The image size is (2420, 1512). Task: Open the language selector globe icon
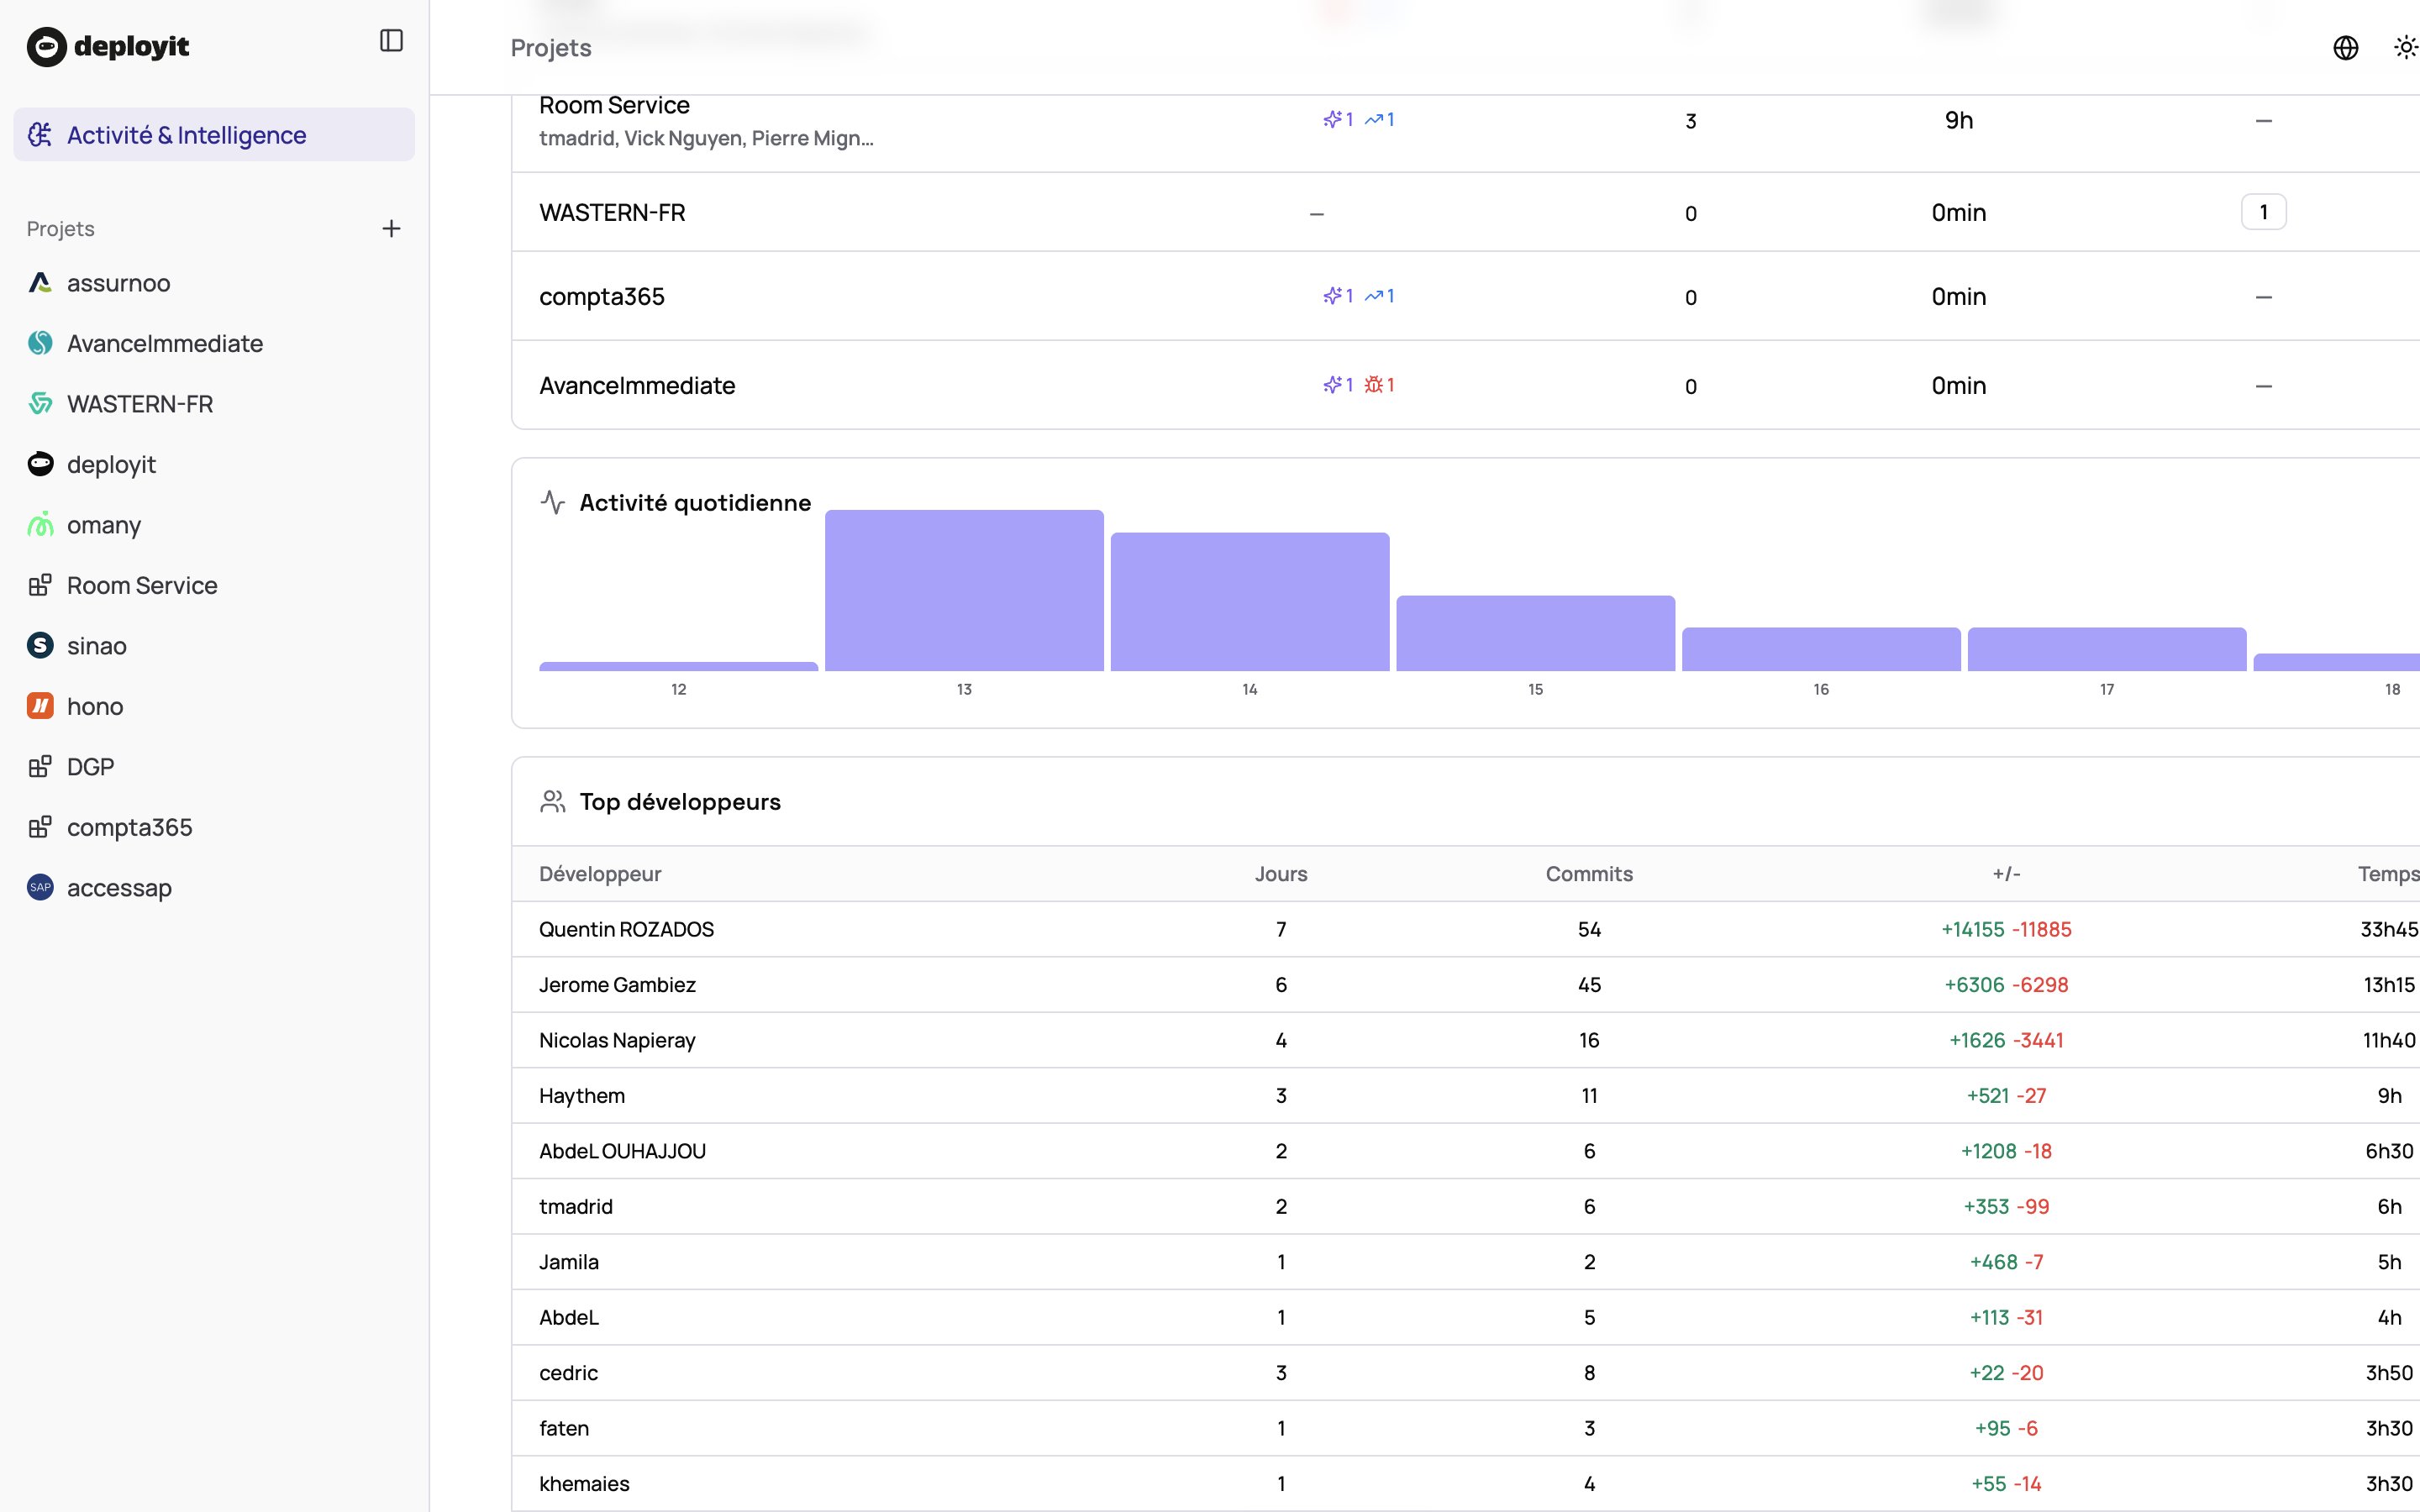click(2346, 47)
